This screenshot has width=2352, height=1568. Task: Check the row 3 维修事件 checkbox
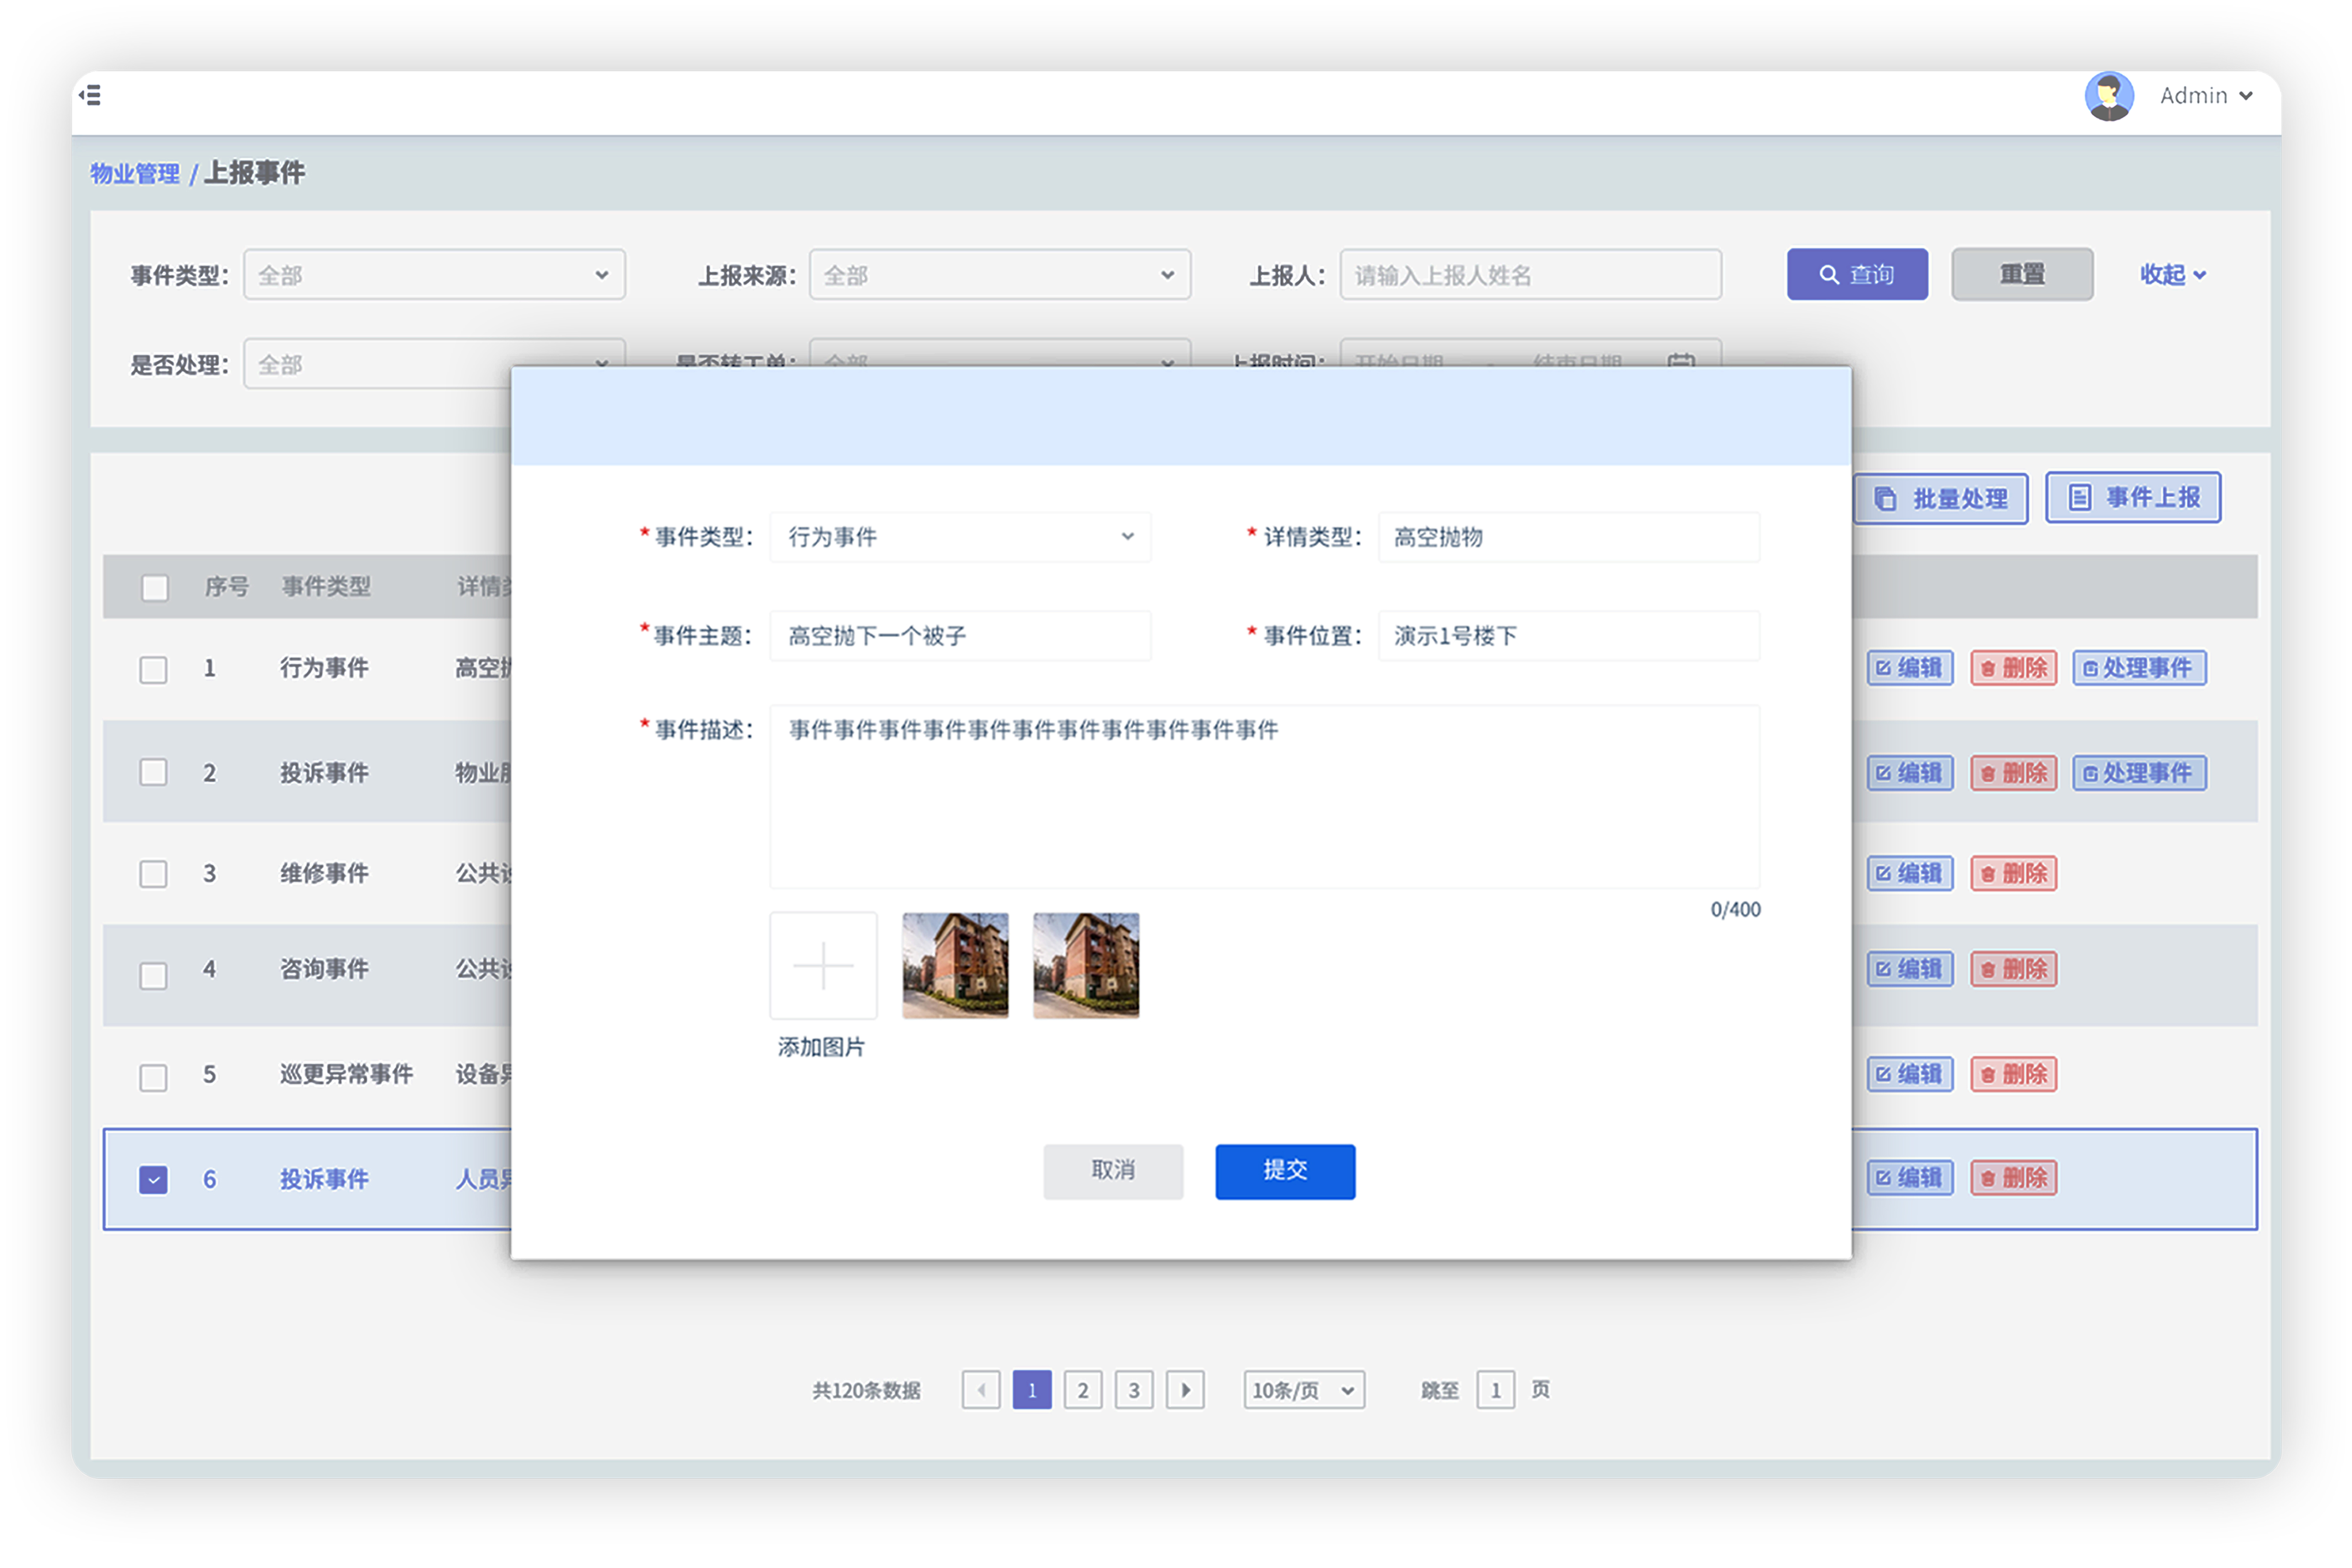tap(153, 874)
